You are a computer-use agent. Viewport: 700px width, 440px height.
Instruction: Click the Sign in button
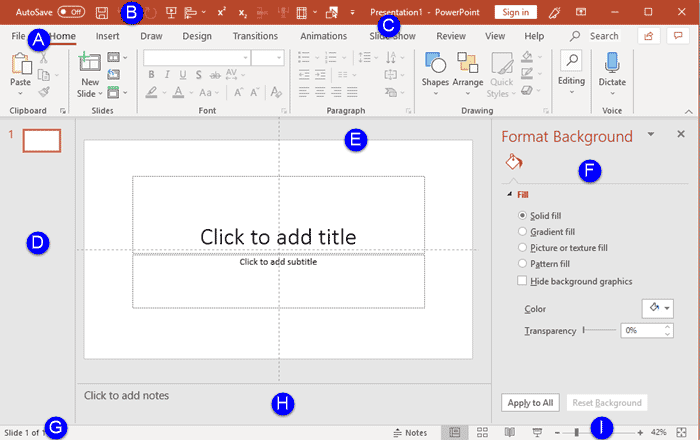pos(516,12)
